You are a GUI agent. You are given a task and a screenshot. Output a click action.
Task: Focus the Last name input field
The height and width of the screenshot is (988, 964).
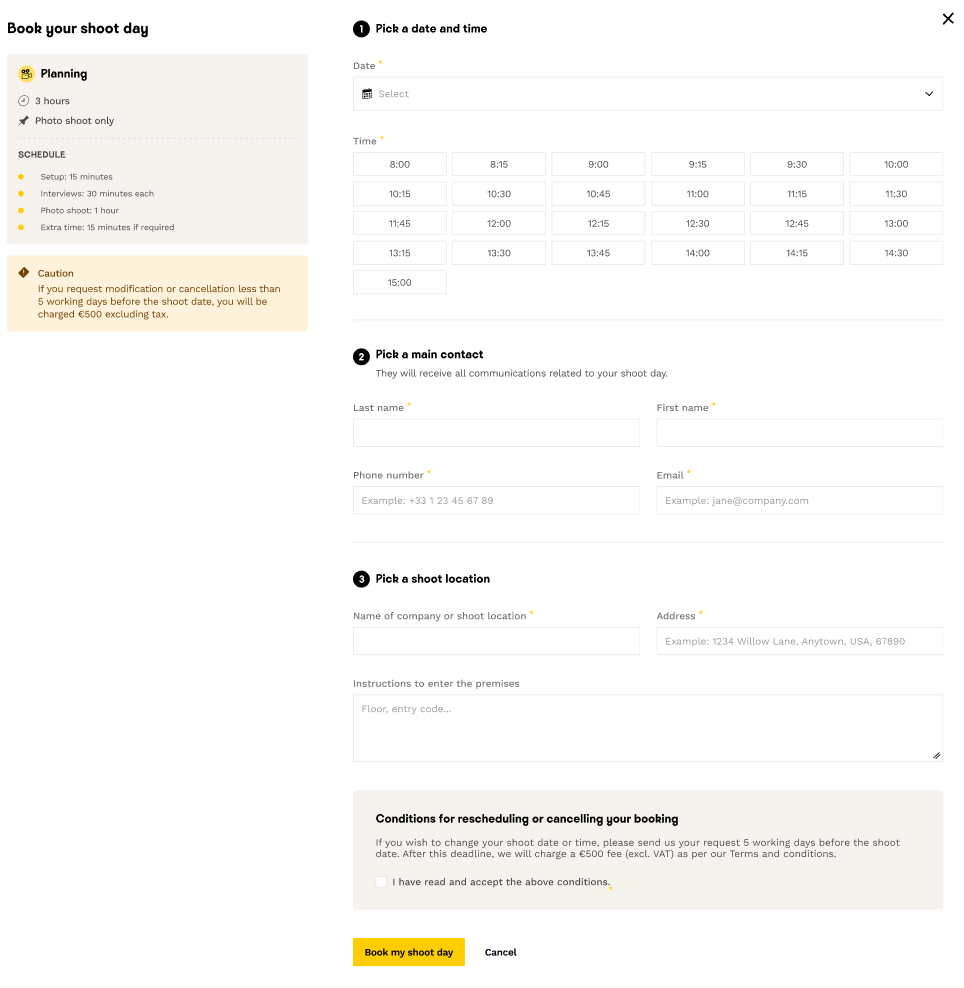496,433
